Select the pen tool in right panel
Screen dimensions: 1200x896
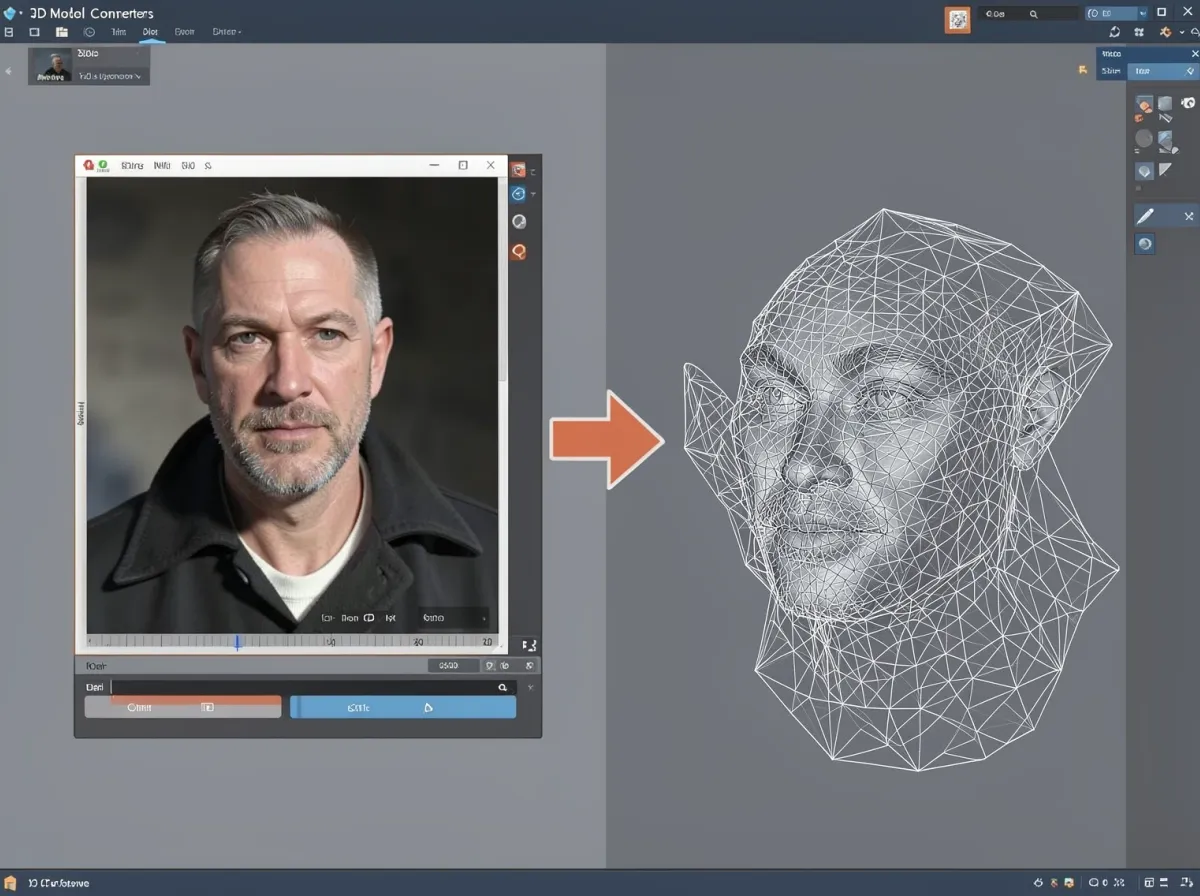[1146, 215]
